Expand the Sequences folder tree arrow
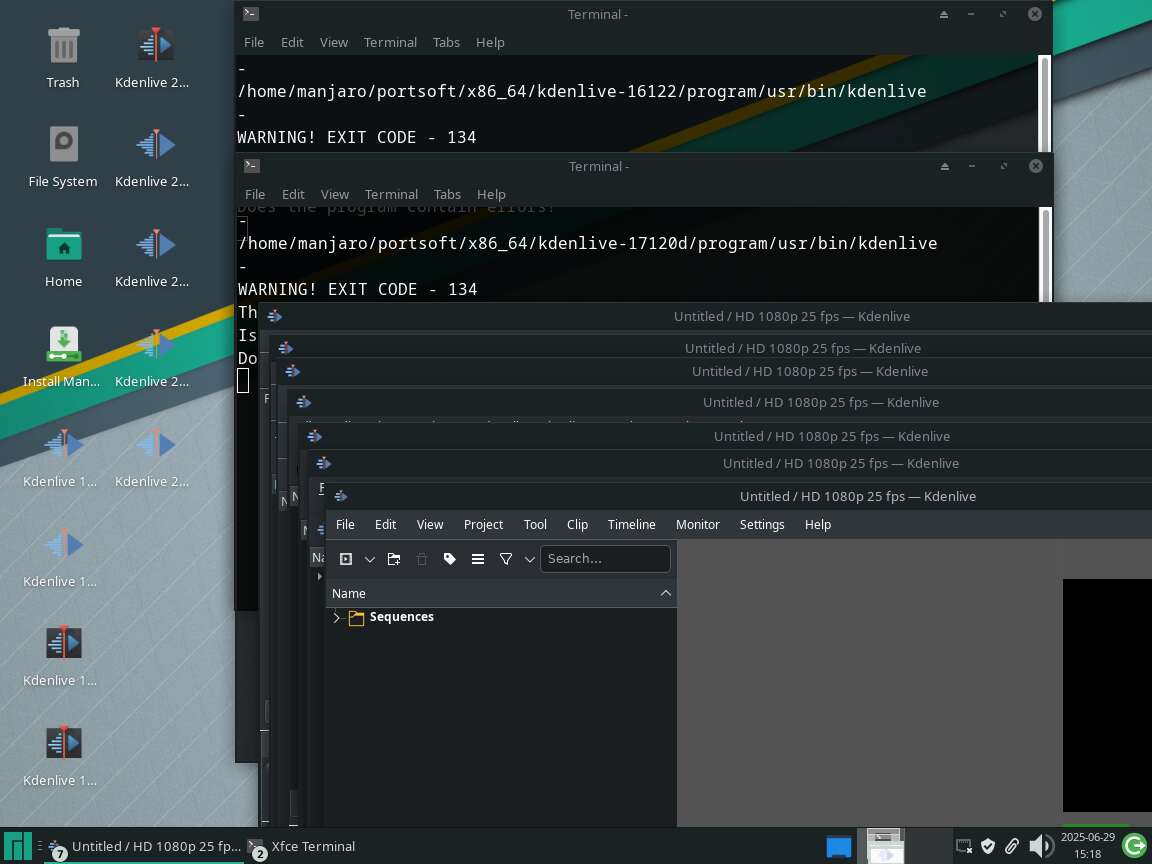1152x864 pixels. click(x=337, y=618)
